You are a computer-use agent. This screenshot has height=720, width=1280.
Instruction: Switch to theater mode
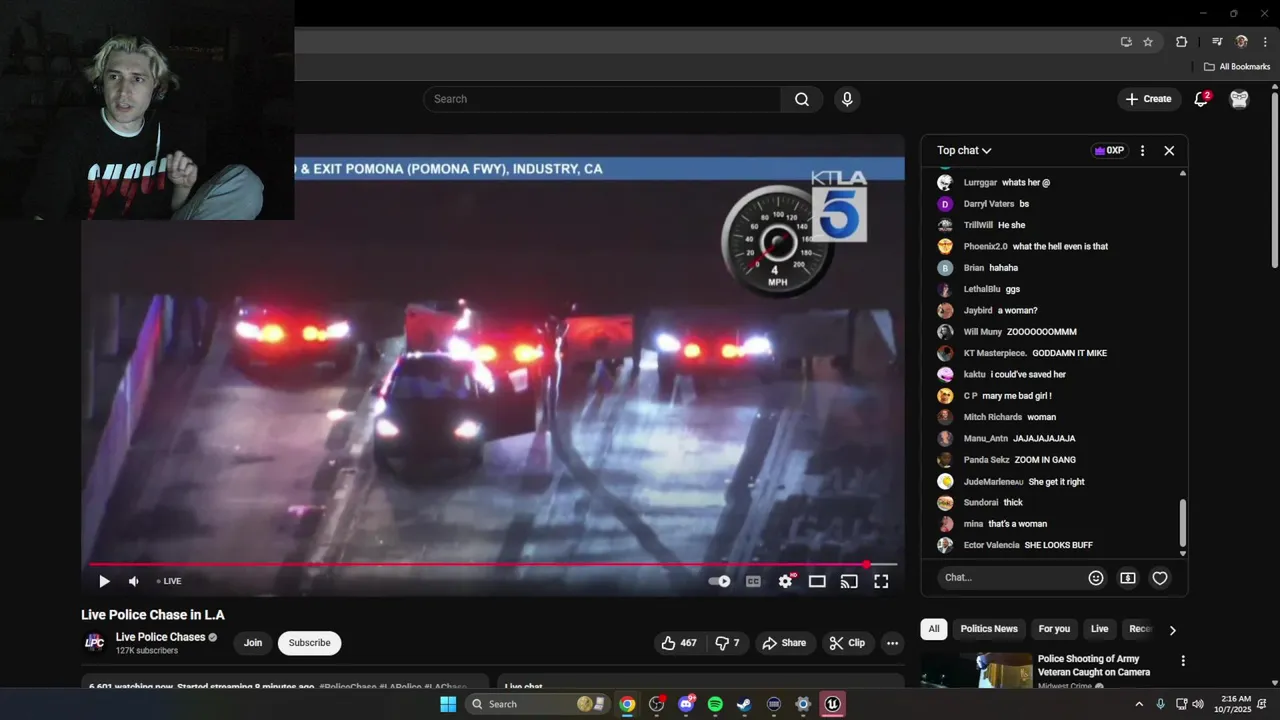pos(817,581)
